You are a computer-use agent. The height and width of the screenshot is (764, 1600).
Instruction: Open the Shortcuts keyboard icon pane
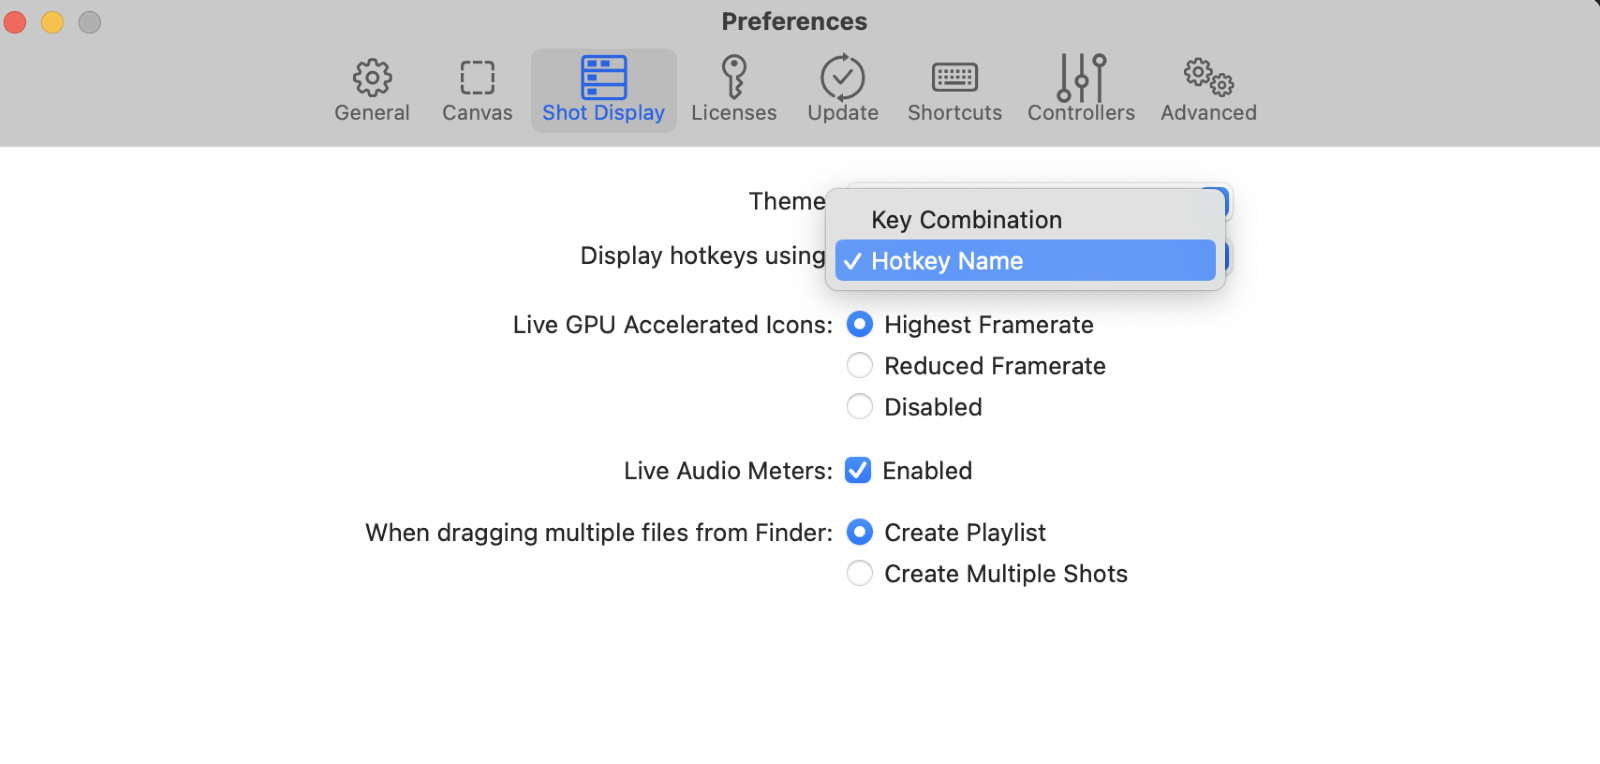coord(955,91)
